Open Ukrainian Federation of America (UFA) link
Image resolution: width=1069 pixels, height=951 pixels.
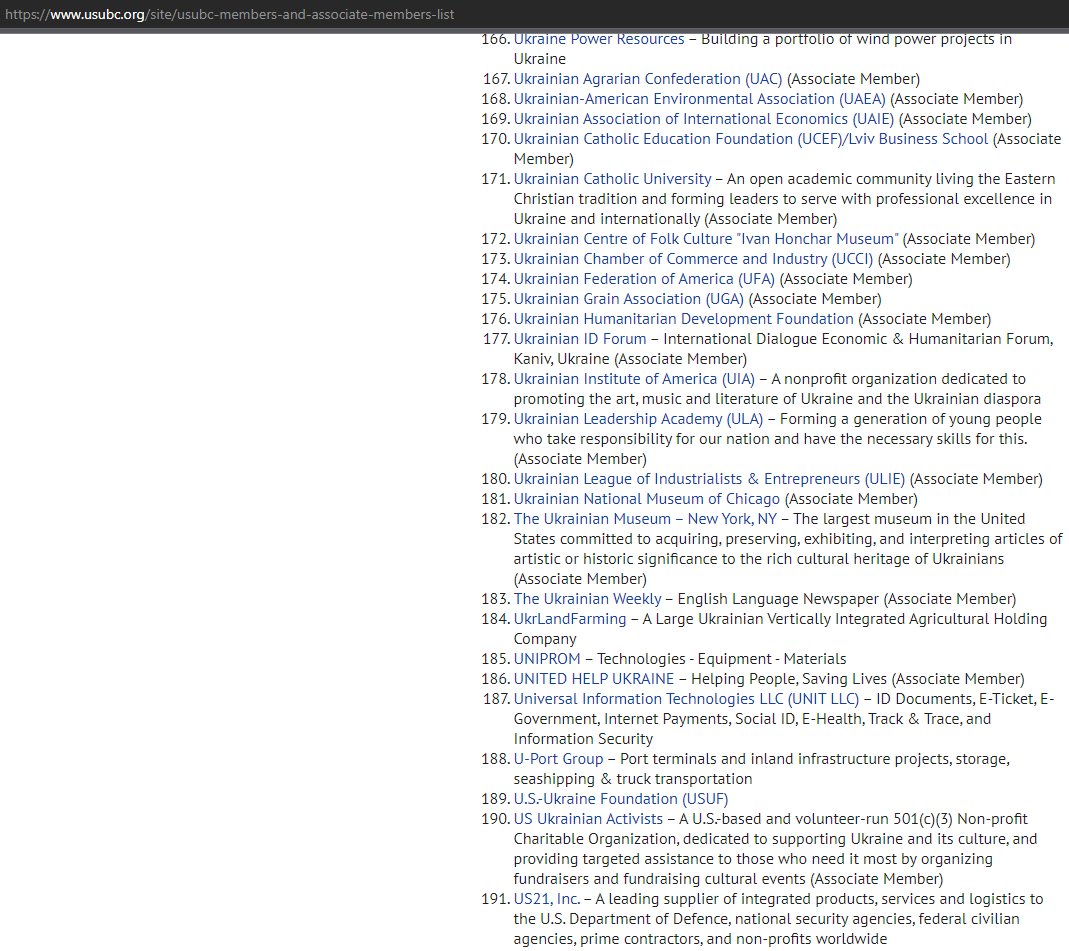644,279
